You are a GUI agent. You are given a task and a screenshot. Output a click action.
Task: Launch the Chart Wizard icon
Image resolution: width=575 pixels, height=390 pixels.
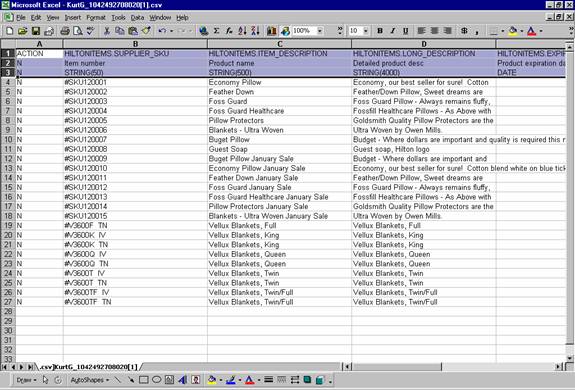point(272,31)
